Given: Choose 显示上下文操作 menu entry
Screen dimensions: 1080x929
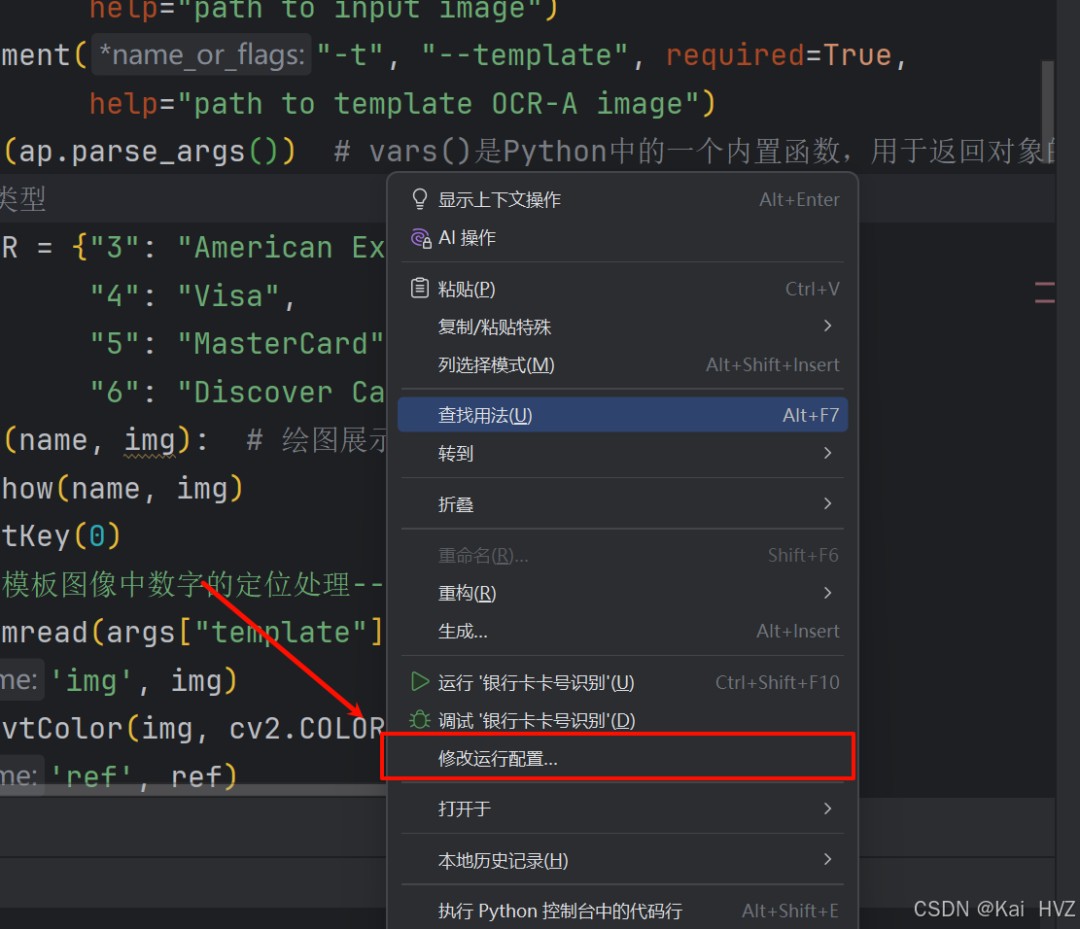Looking at the screenshot, I should pyautogui.click(x=623, y=199).
